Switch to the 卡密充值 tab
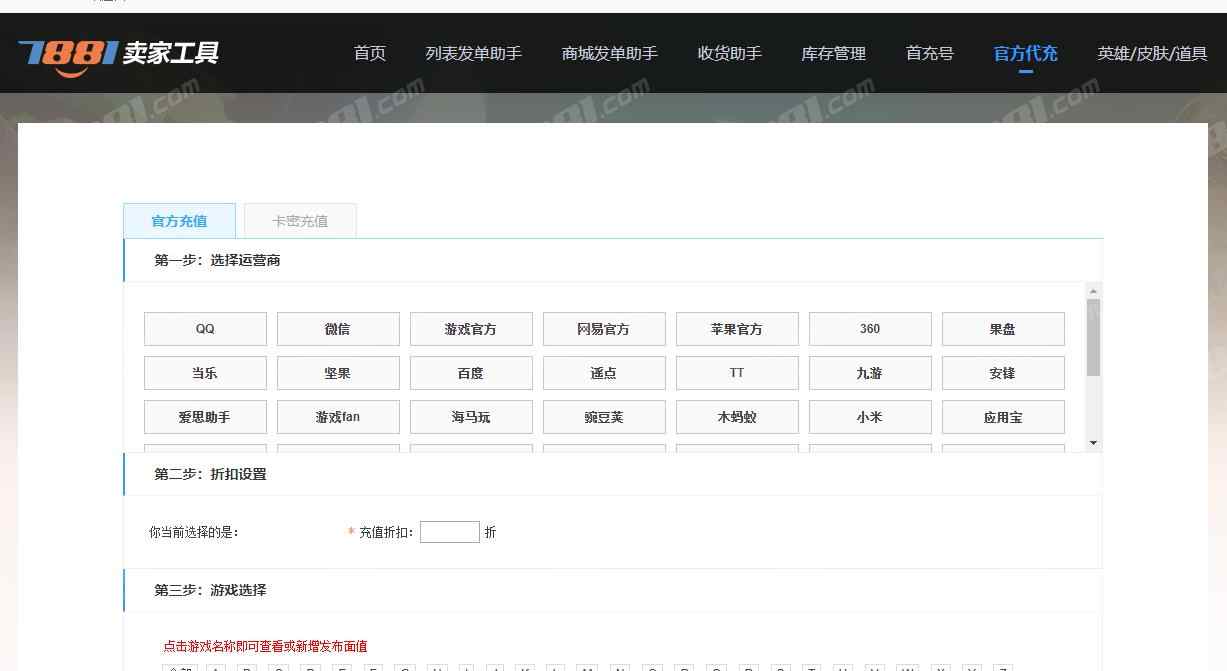 (300, 221)
